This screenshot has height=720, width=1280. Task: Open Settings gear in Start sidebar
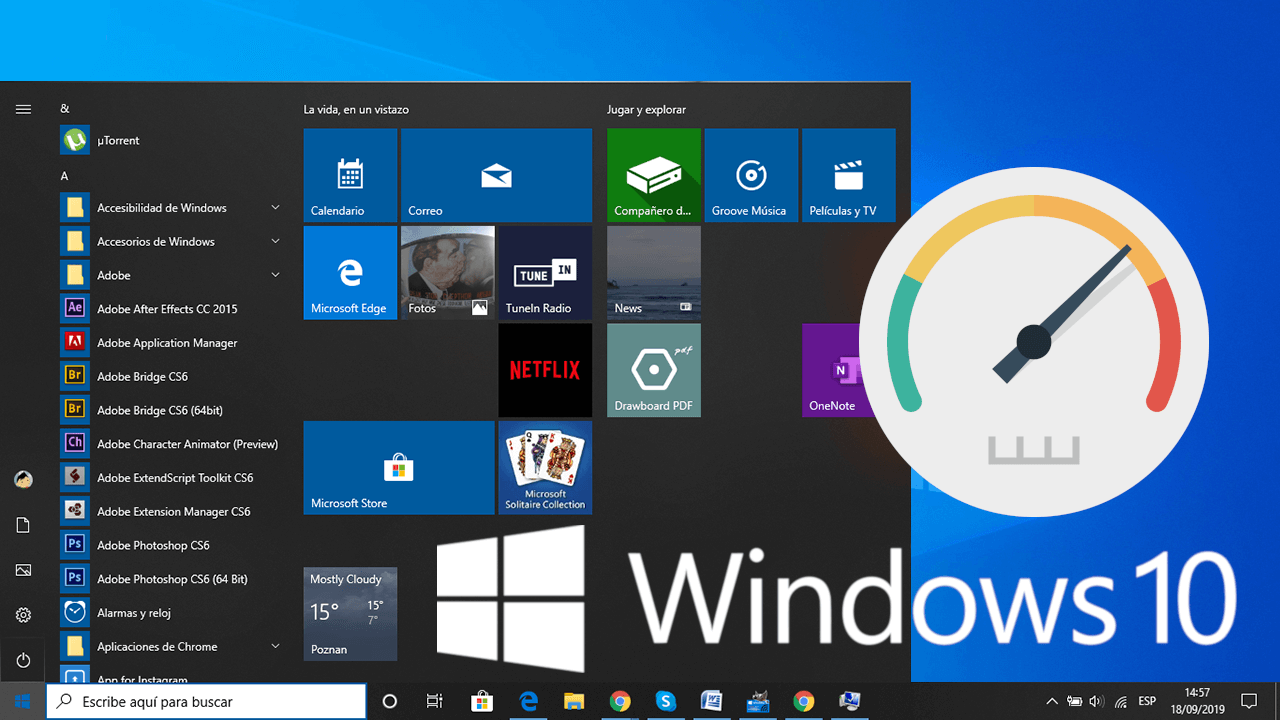[x=23, y=615]
